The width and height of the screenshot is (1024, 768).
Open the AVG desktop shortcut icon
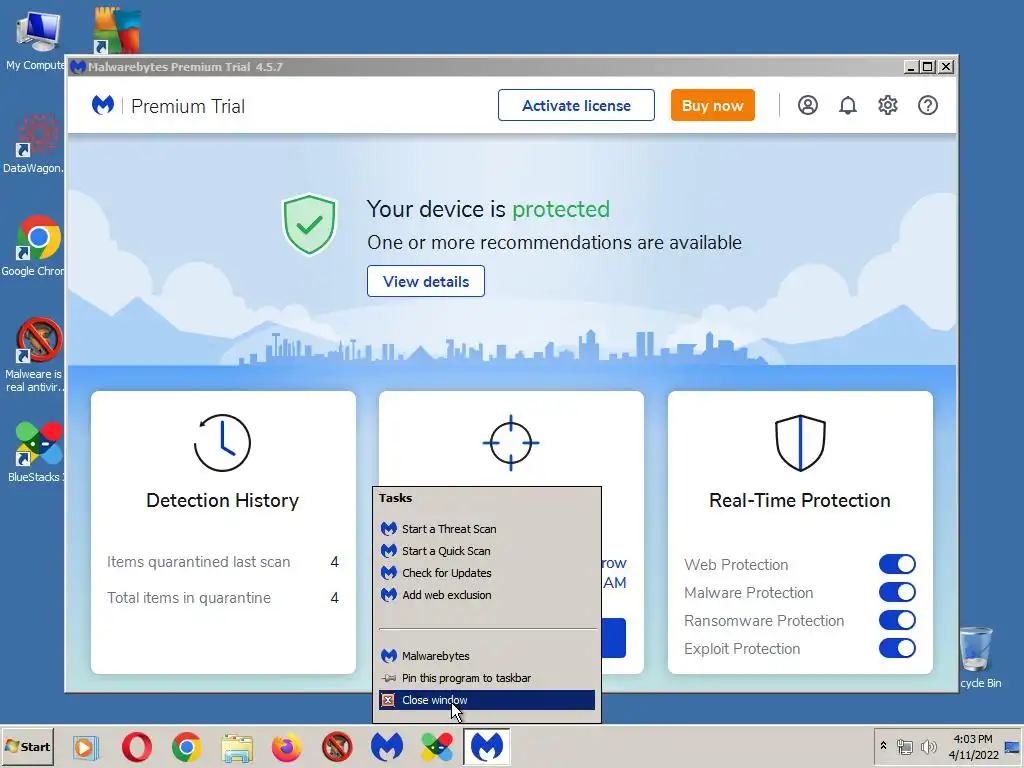(x=117, y=30)
